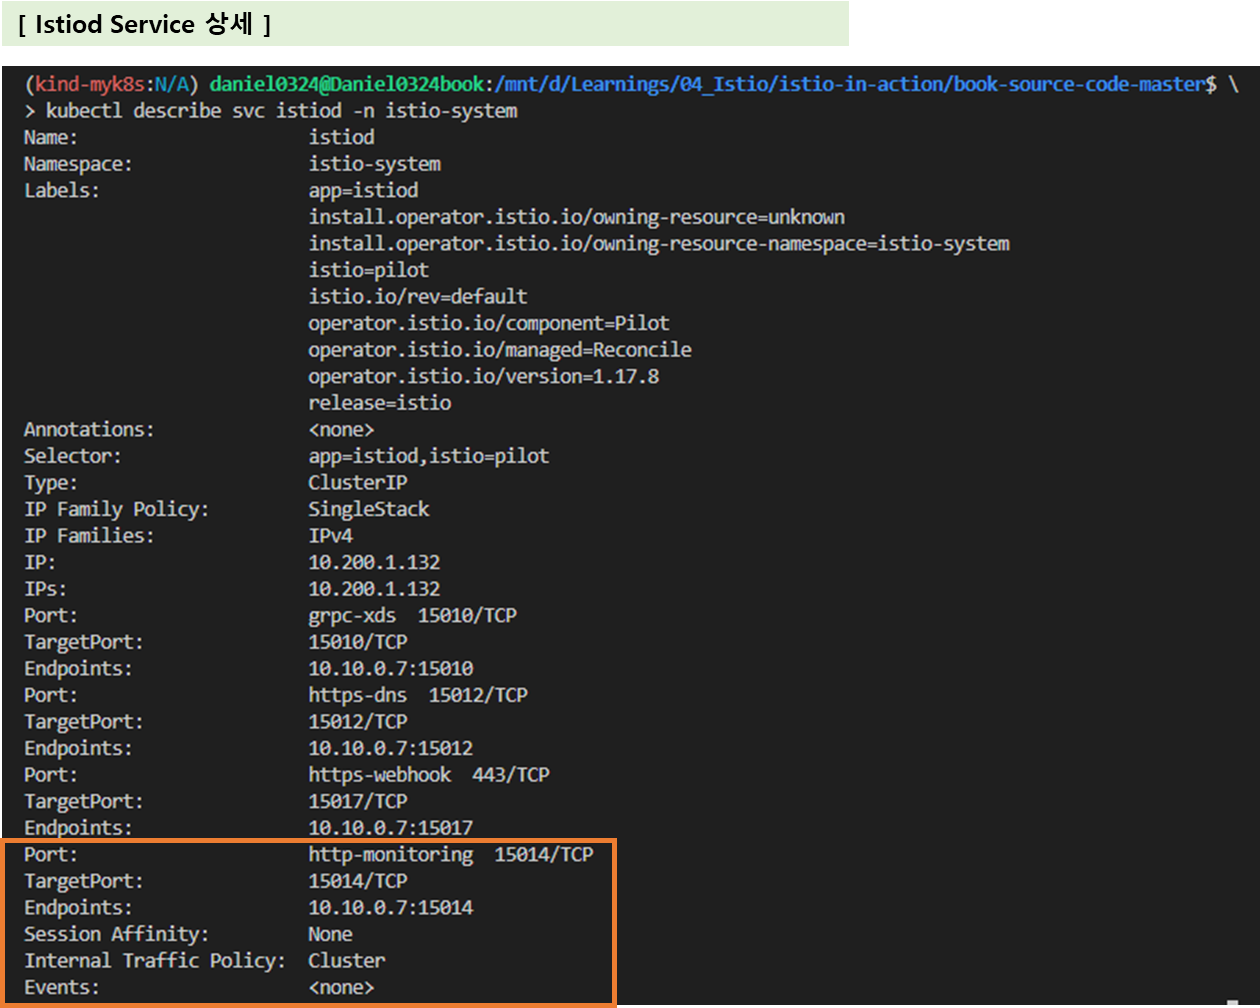The image size is (1260, 1008).
Task: Click the 10.200.1.132 value beside 'IP:'
Action: point(374,562)
